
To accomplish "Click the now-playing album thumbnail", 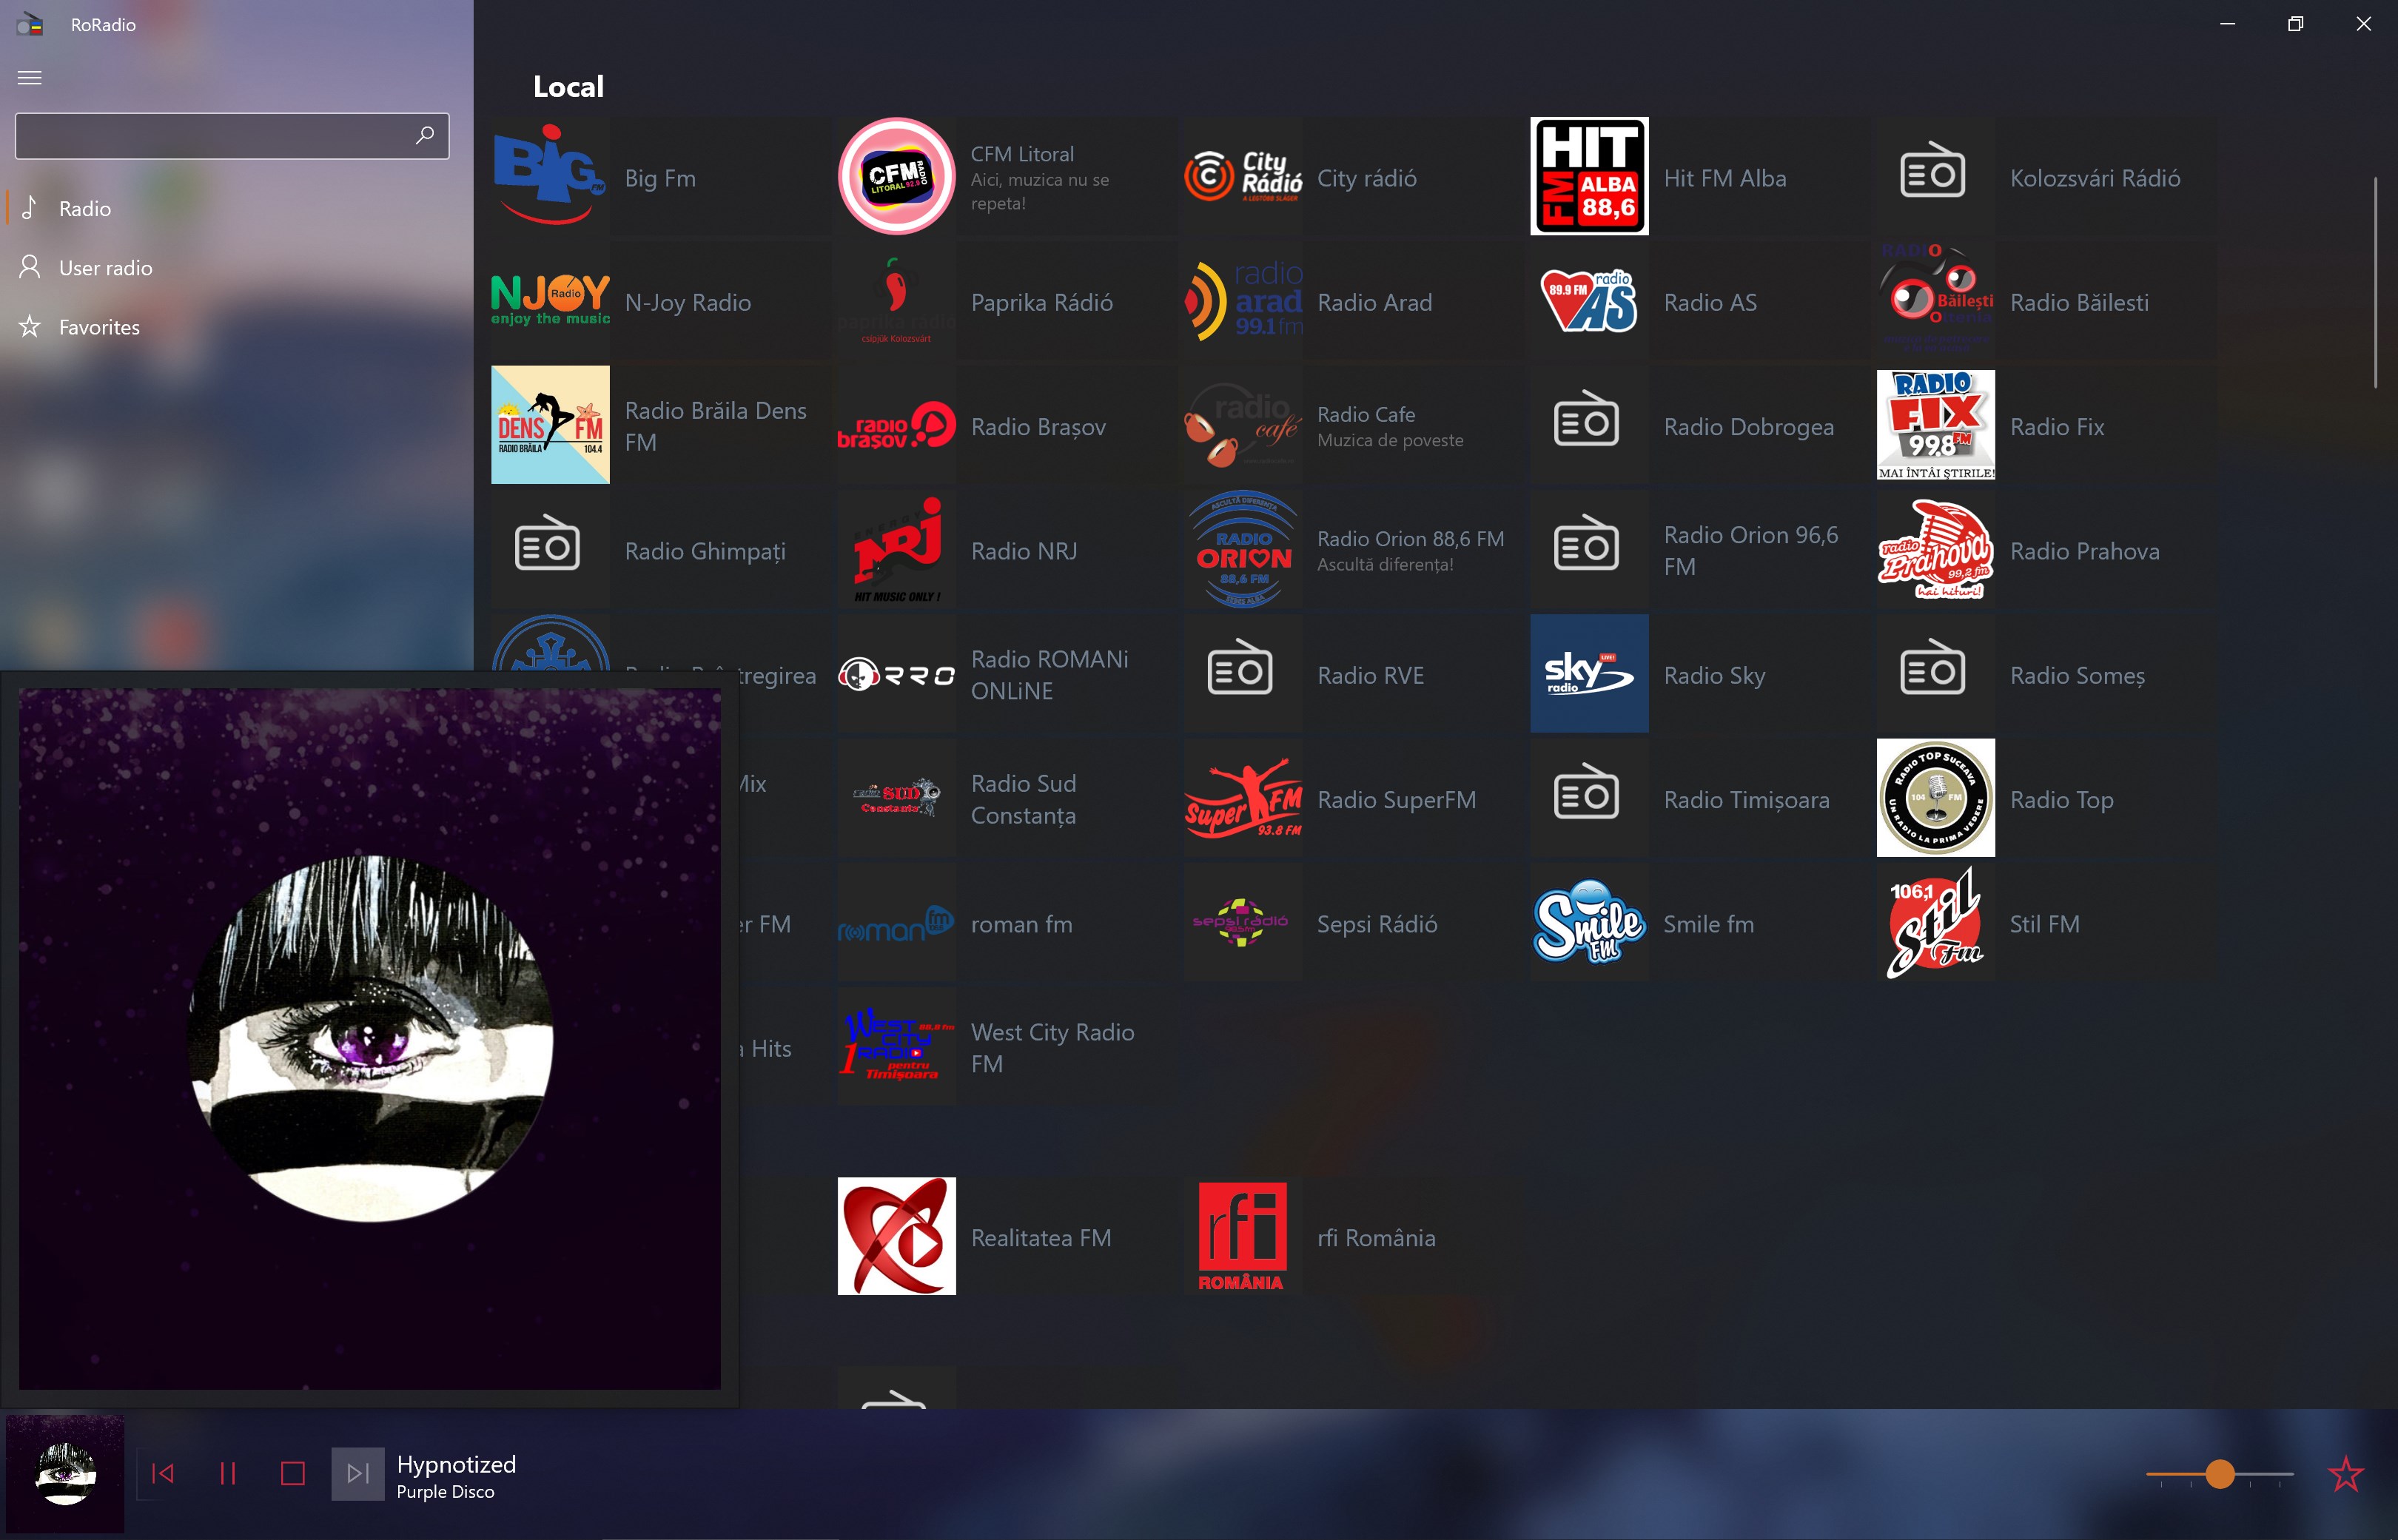I will tap(65, 1473).
